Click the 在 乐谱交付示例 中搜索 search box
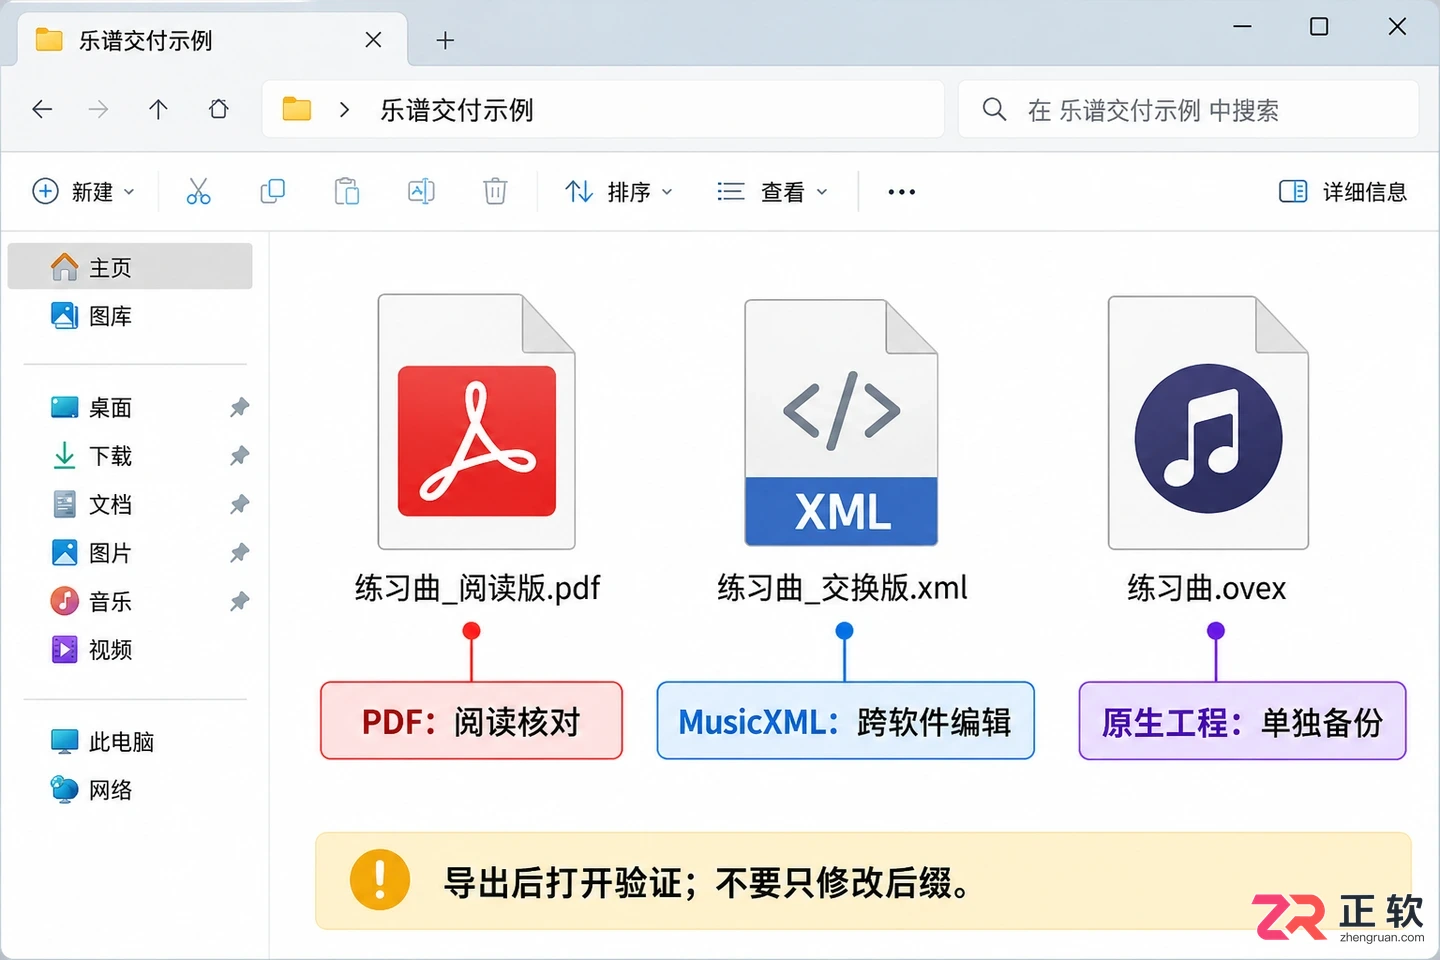 [x=1188, y=109]
